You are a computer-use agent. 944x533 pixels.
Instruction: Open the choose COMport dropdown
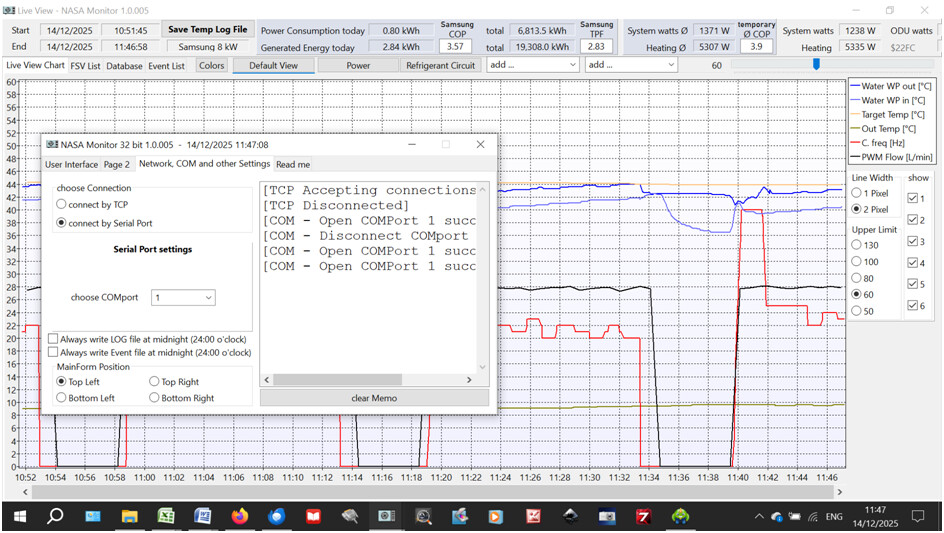click(183, 297)
